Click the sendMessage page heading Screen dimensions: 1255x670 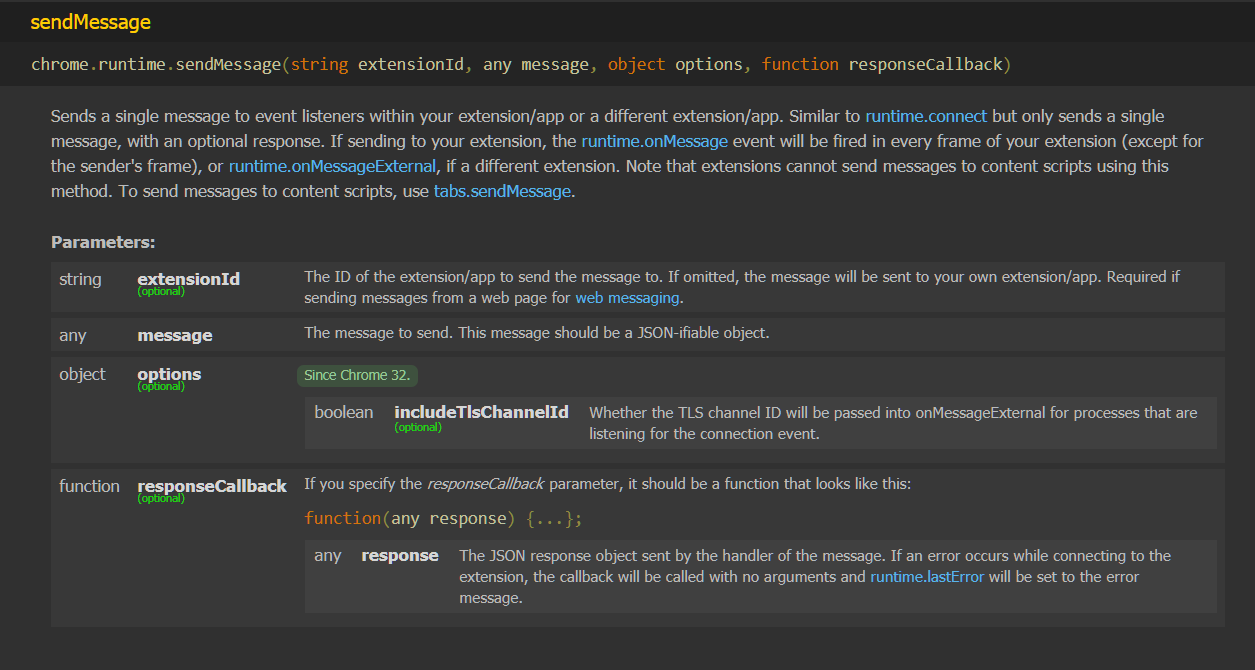[90, 21]
